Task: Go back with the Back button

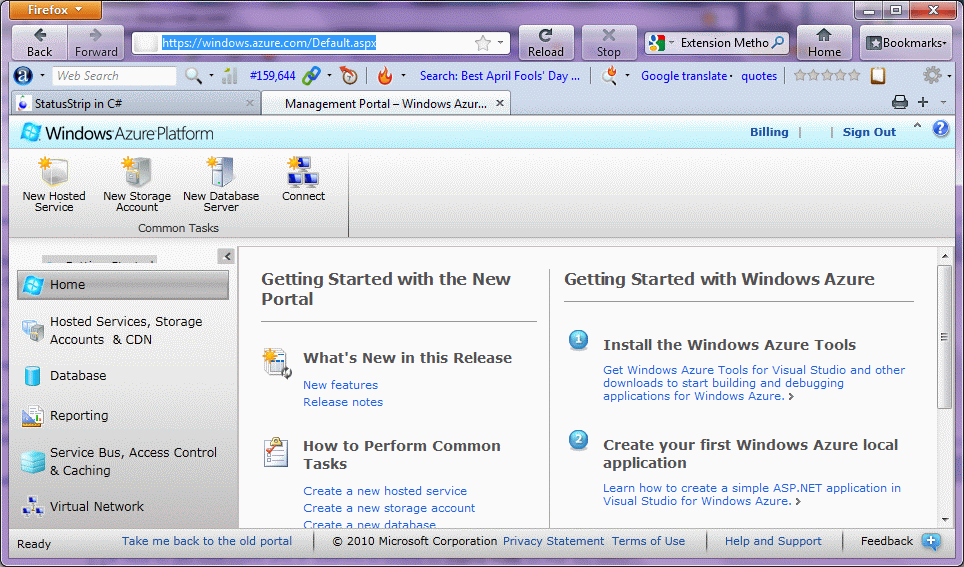Action: pyautogui.click(x=40, y=43)
